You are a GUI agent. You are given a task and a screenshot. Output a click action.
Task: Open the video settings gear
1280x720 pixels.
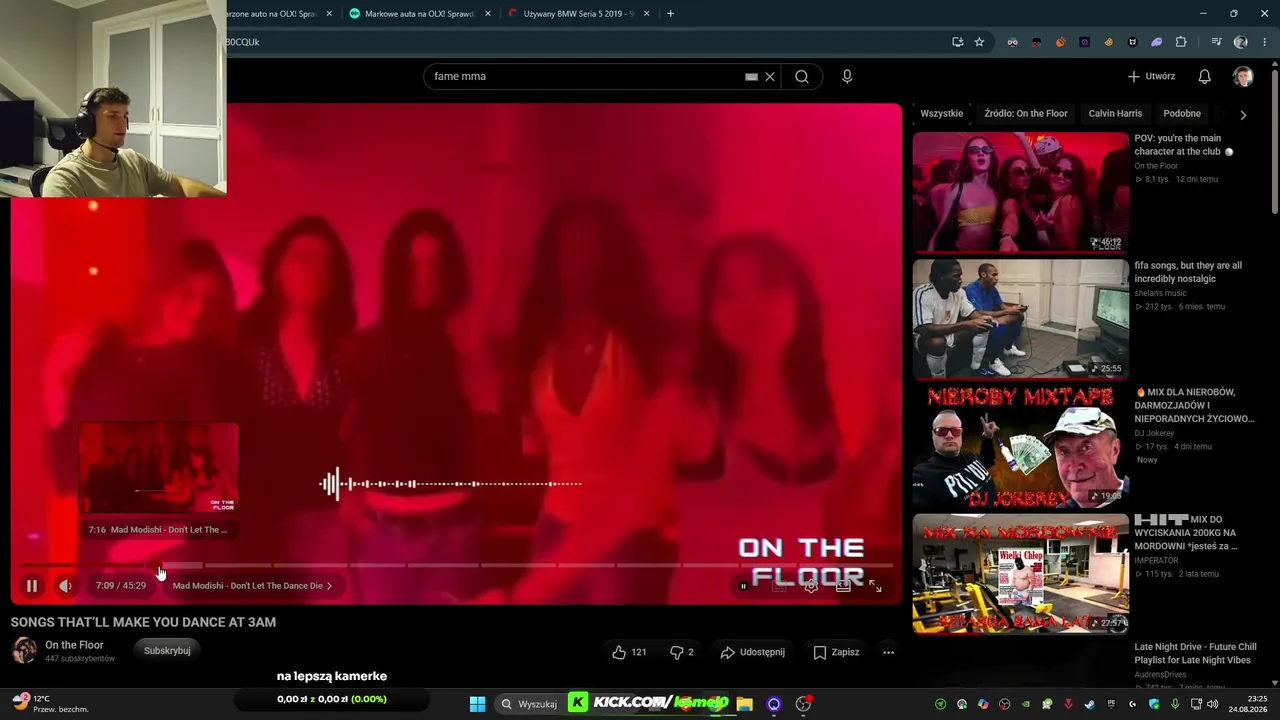pos(811,586)
